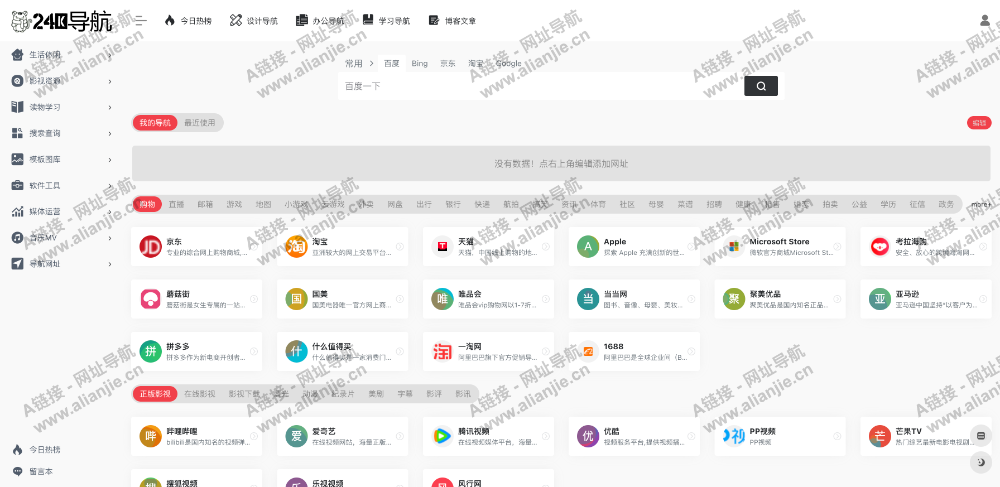
Task: Click the 一淘网 red logo icon
Action: click(x=443, y=351)
